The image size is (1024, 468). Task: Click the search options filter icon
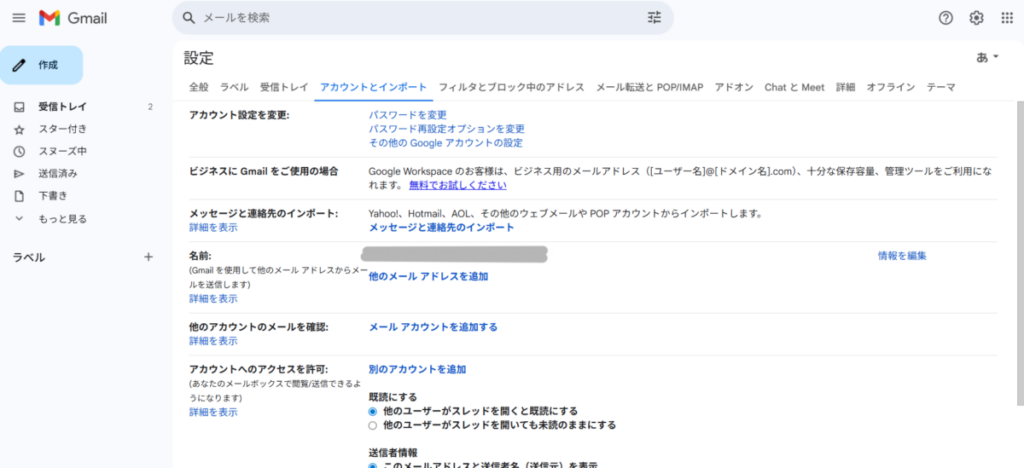pyautogui.click(x=654, y=18)
